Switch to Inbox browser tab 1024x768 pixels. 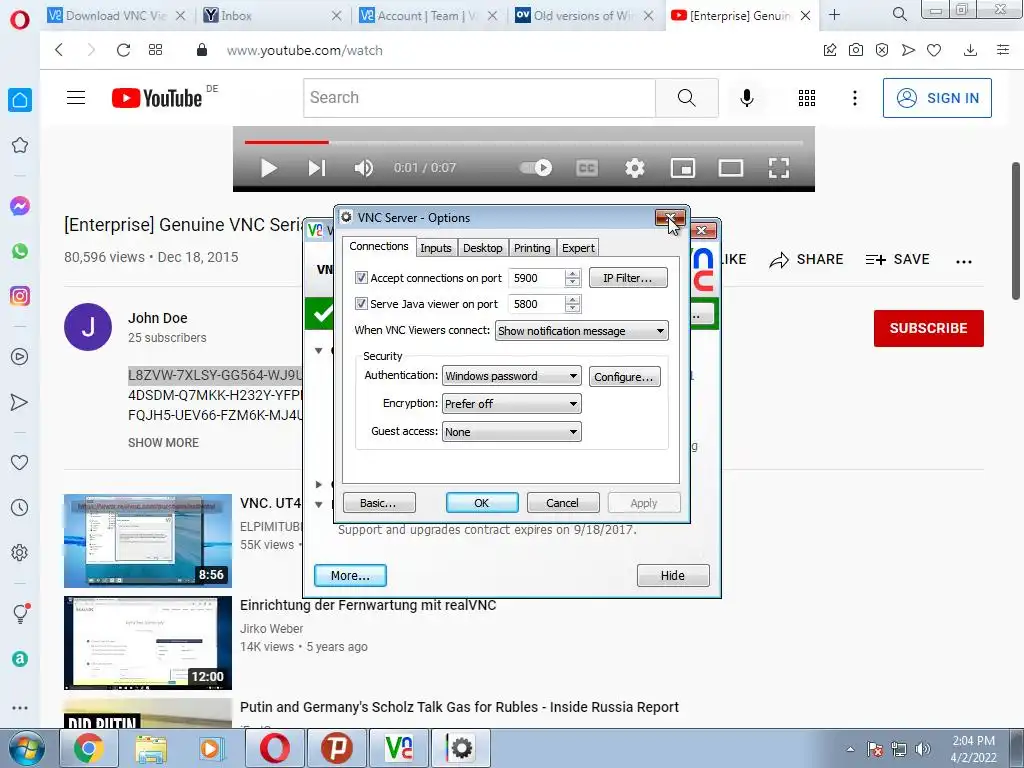click(272, 16)
